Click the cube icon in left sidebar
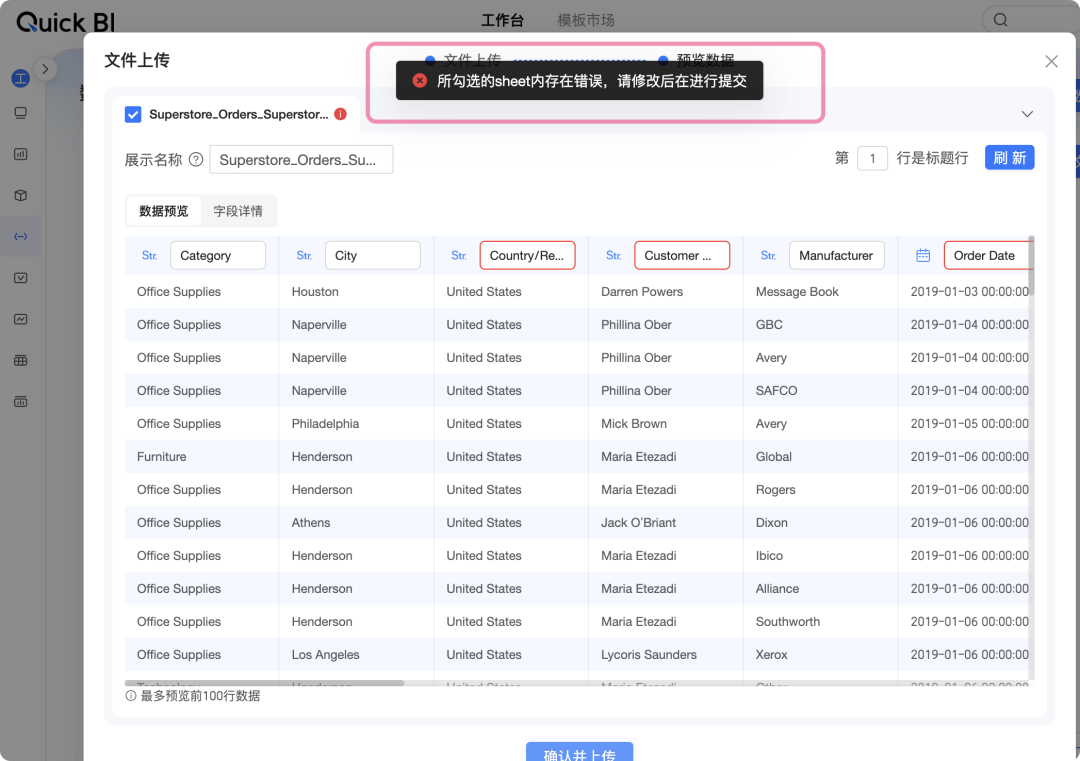The height and width of the screenshot is (761, 1080). (20, 195)
